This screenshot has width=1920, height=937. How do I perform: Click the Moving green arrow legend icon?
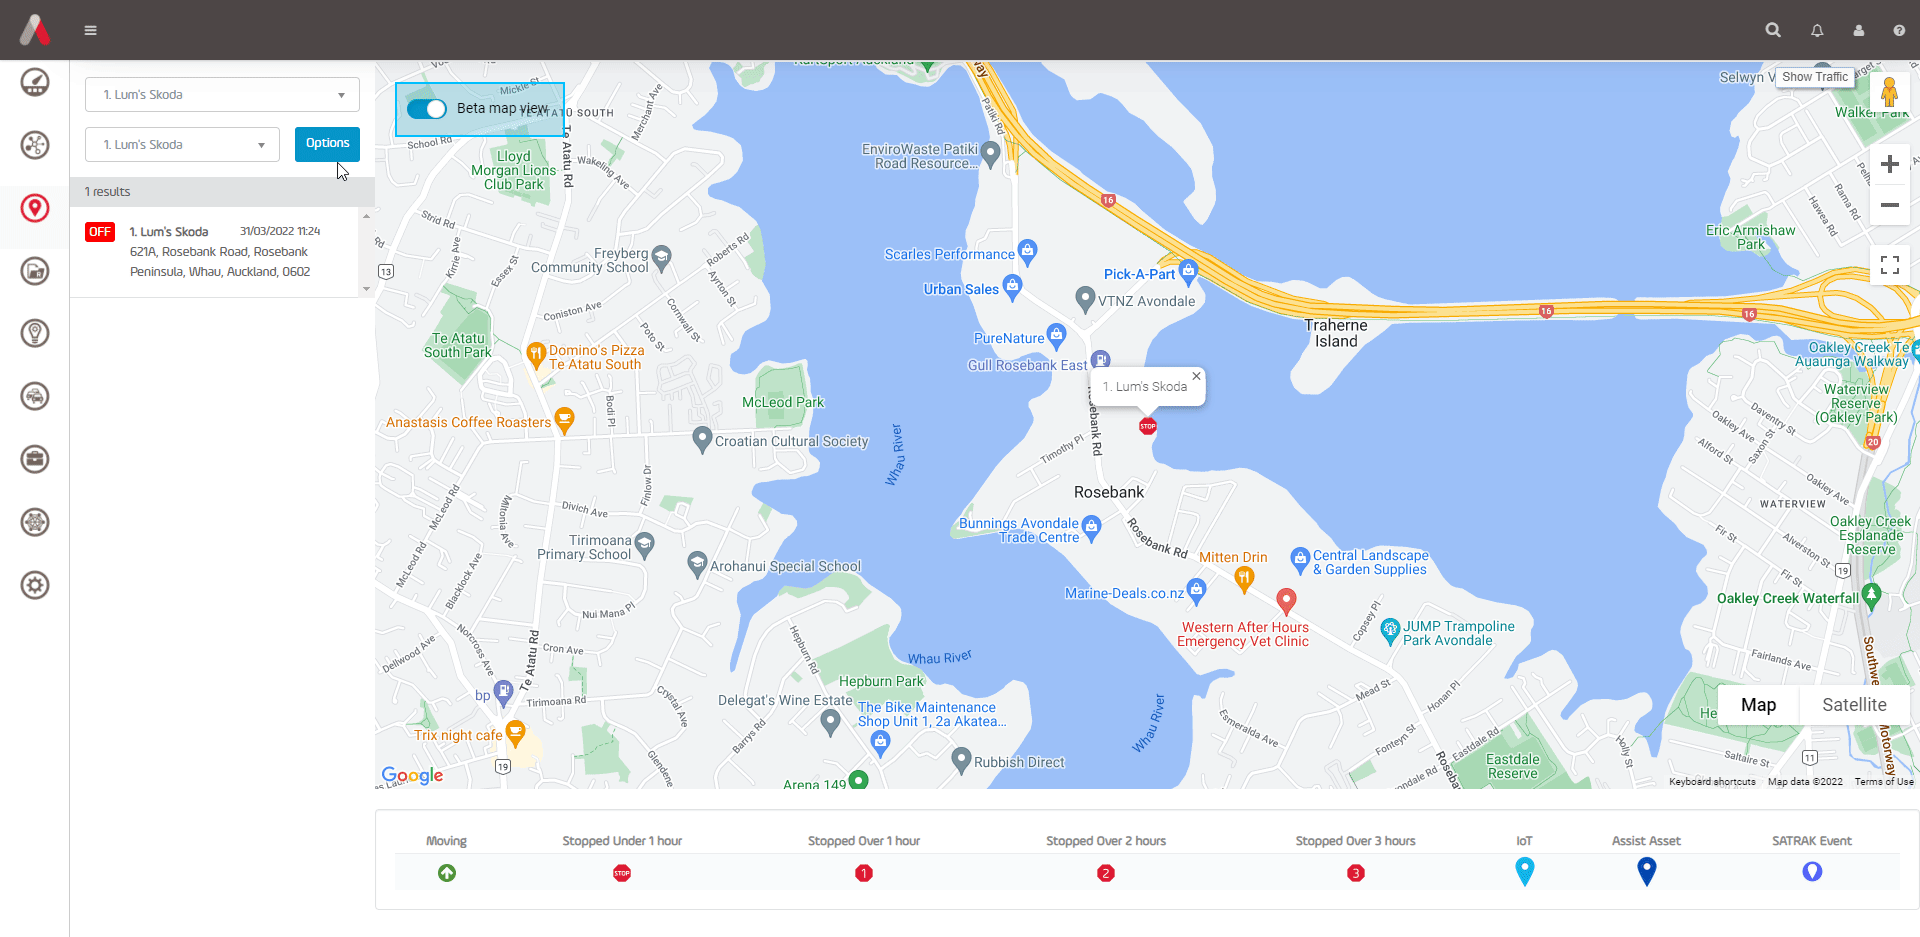[x=447, y=873]
